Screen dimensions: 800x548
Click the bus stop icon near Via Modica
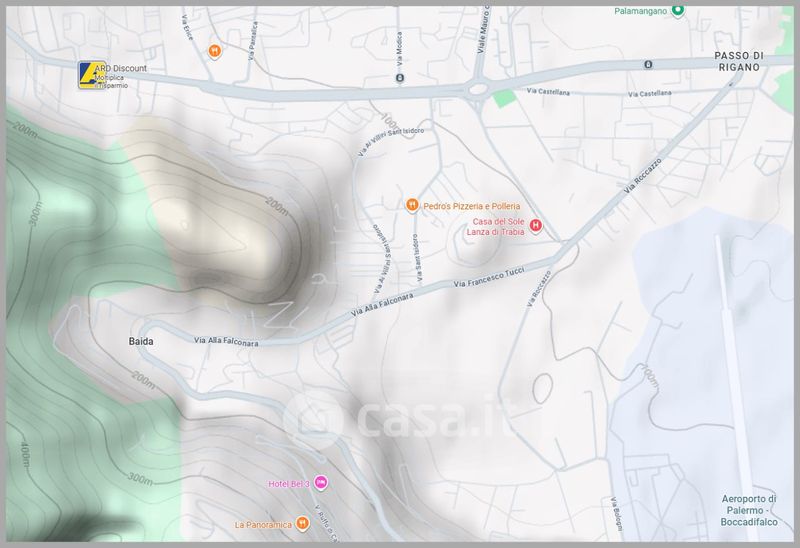(399, 77)
